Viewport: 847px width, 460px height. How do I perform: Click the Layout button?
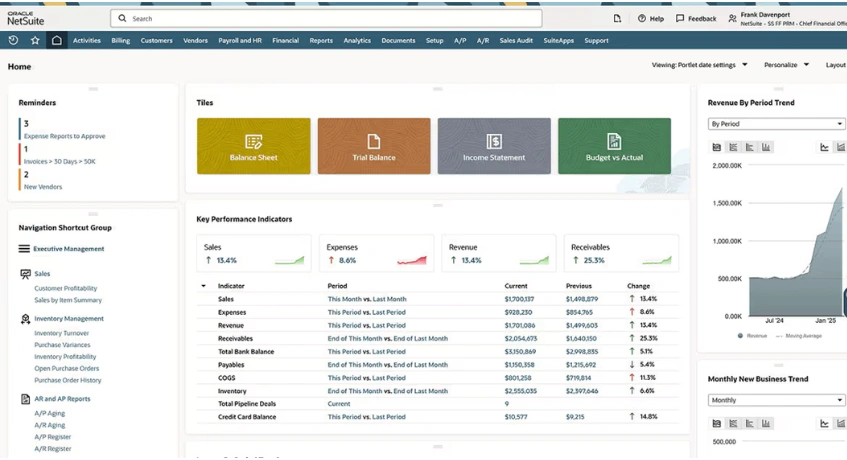(x=835, y=65)
